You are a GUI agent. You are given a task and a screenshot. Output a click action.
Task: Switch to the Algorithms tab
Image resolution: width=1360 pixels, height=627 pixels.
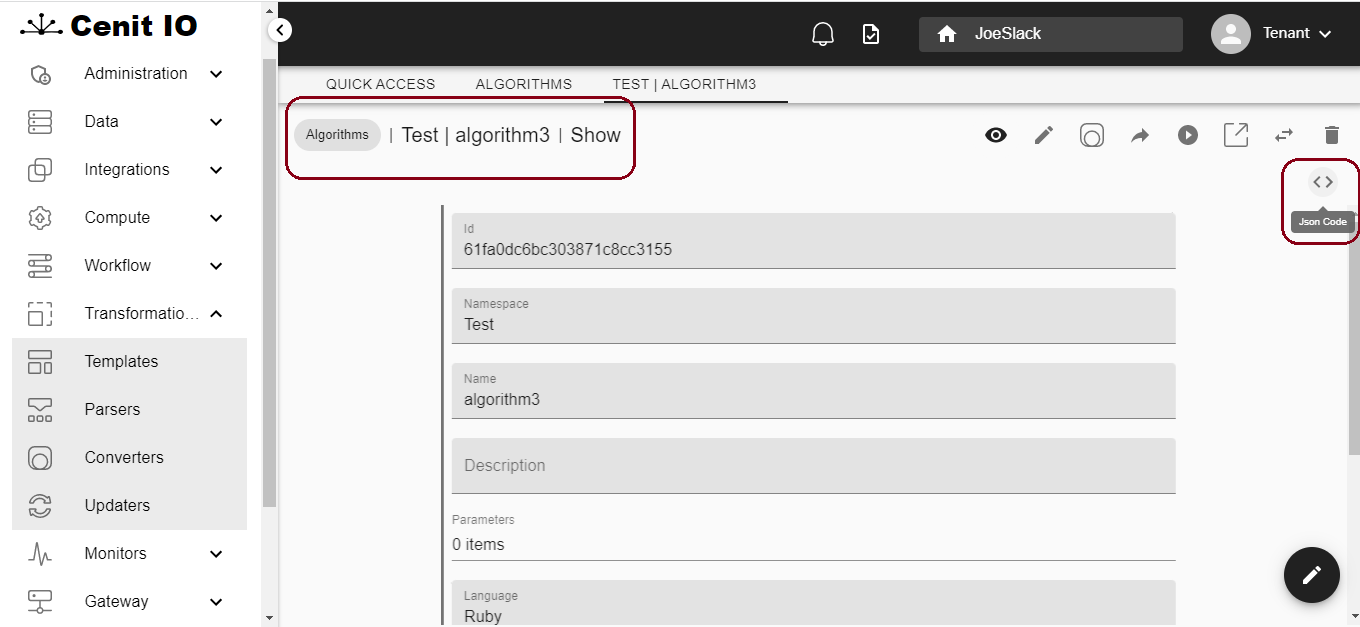[524, 84]
